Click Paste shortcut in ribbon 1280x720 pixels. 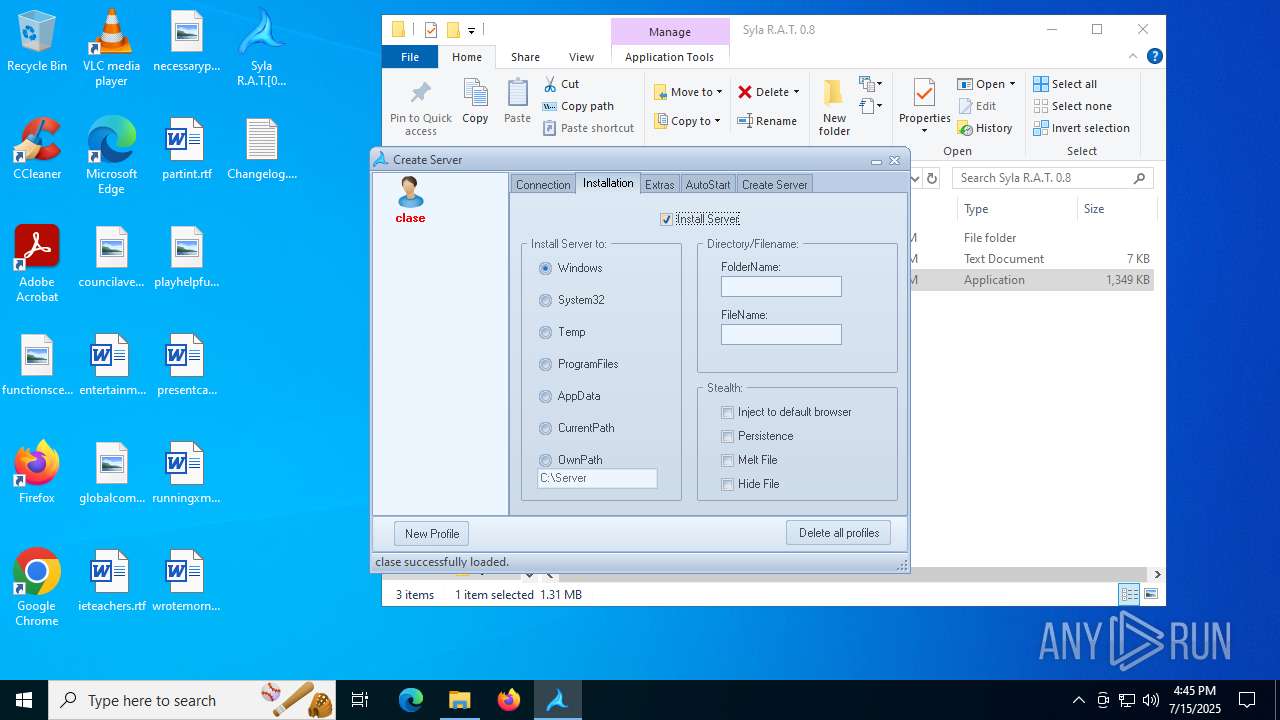pyautogui.click(x=588, y=128)
